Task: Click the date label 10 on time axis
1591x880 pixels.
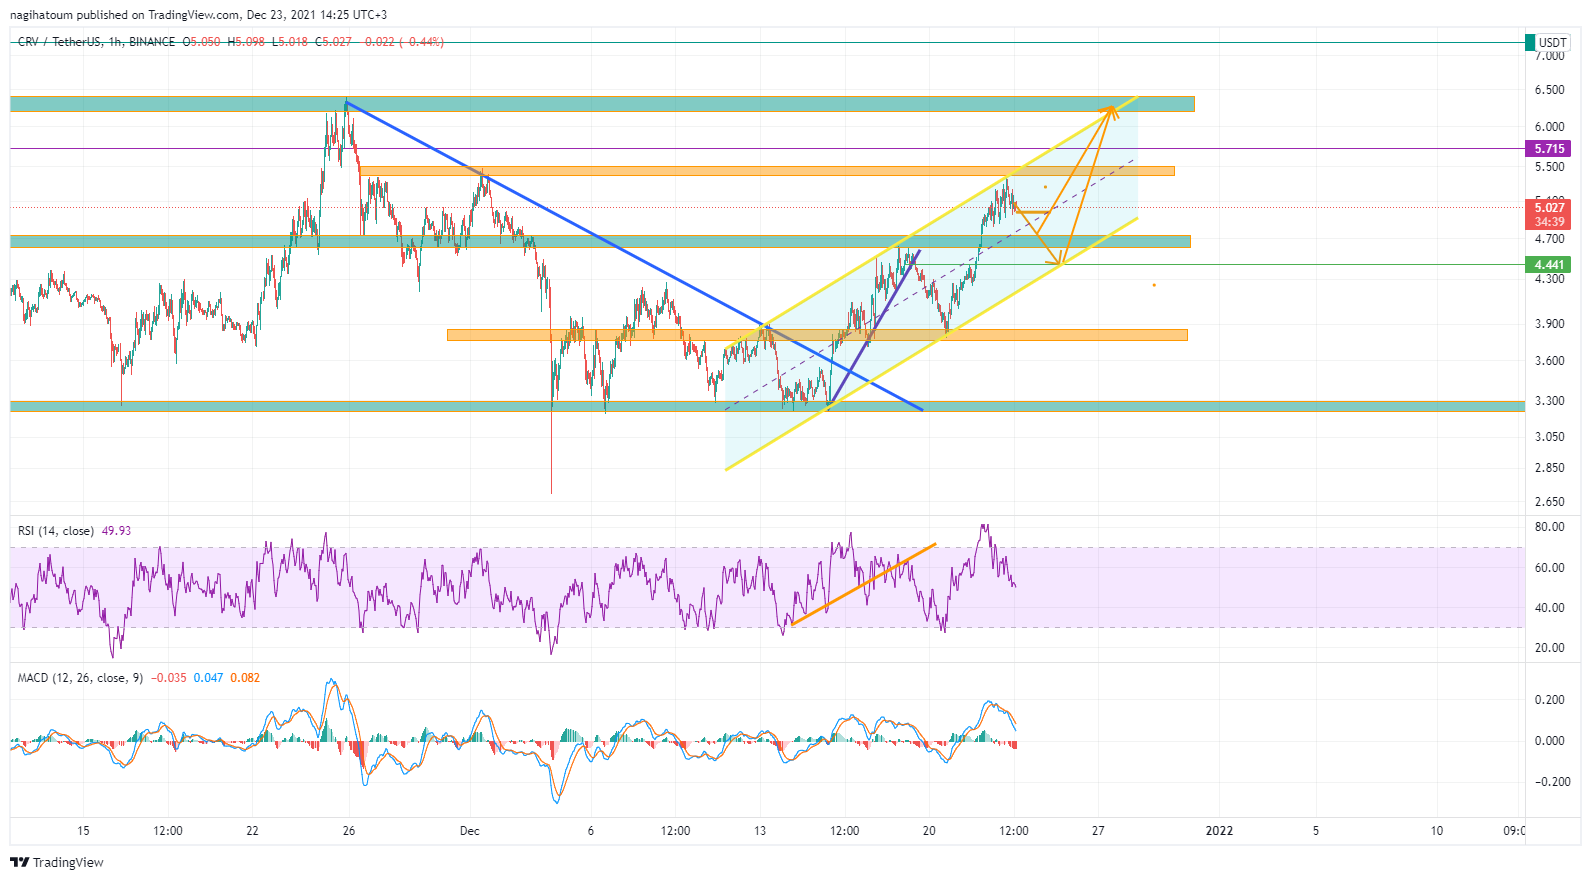Action: [1436, 831]
